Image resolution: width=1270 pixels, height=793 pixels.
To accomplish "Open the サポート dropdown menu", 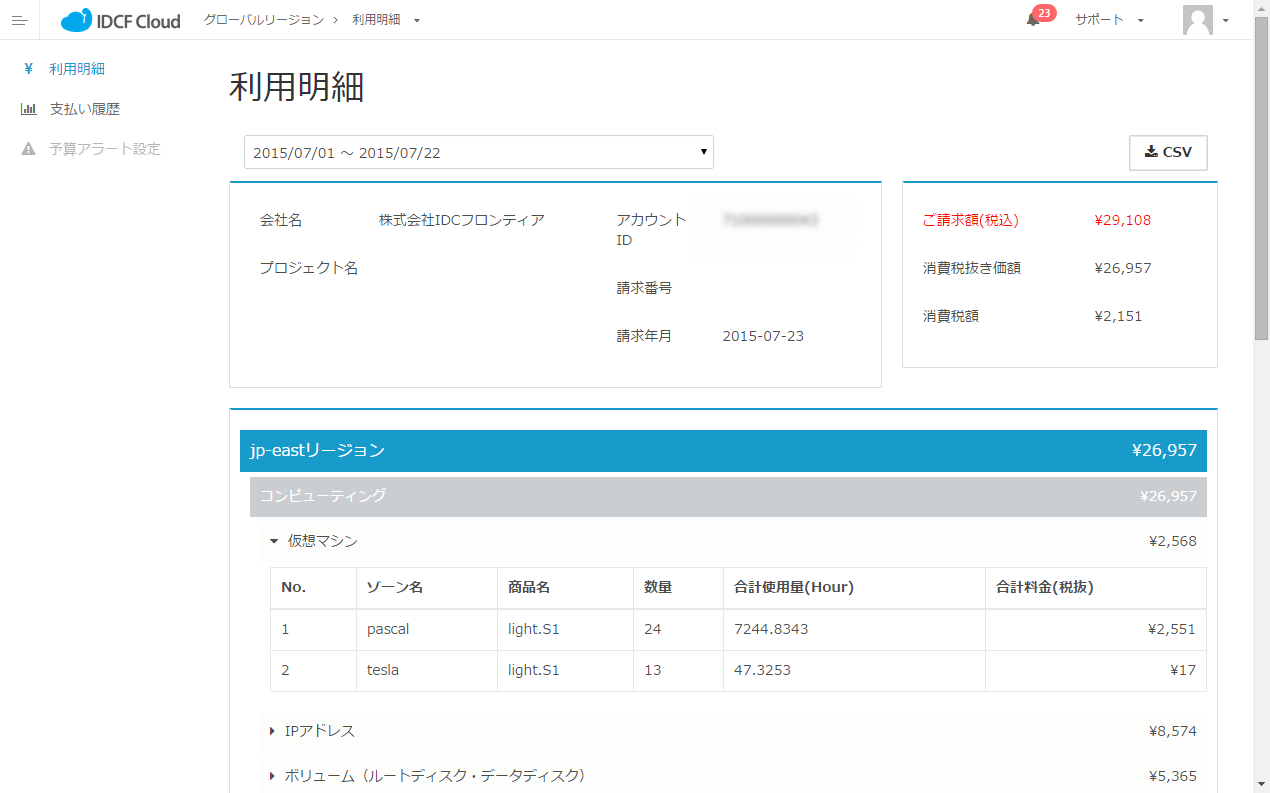I will (1109, 20).
